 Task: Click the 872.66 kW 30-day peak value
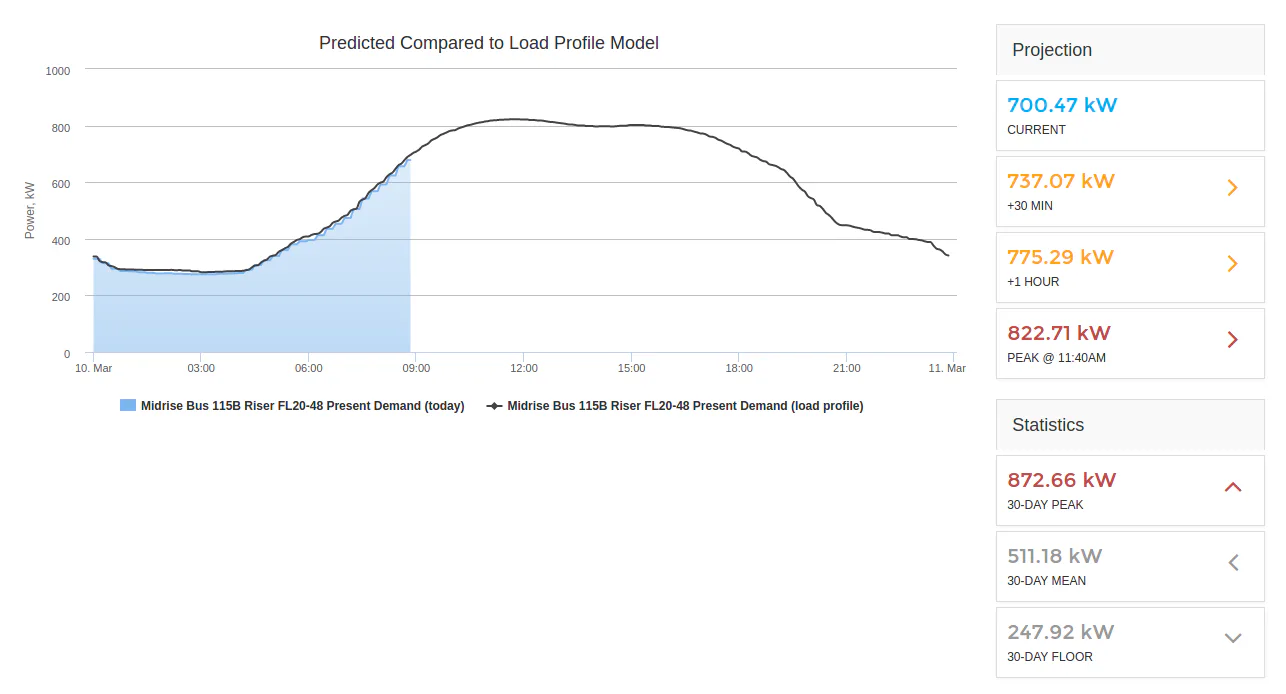(1061, 480)
